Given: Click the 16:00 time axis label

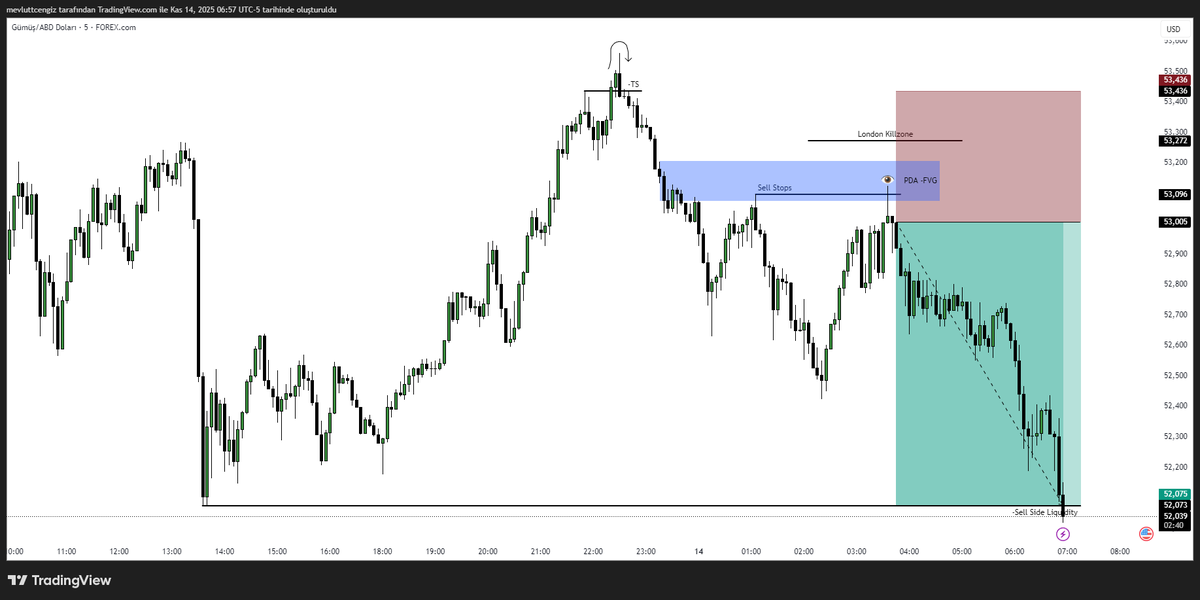Looking at the screenshot, I should coord(330,551).
